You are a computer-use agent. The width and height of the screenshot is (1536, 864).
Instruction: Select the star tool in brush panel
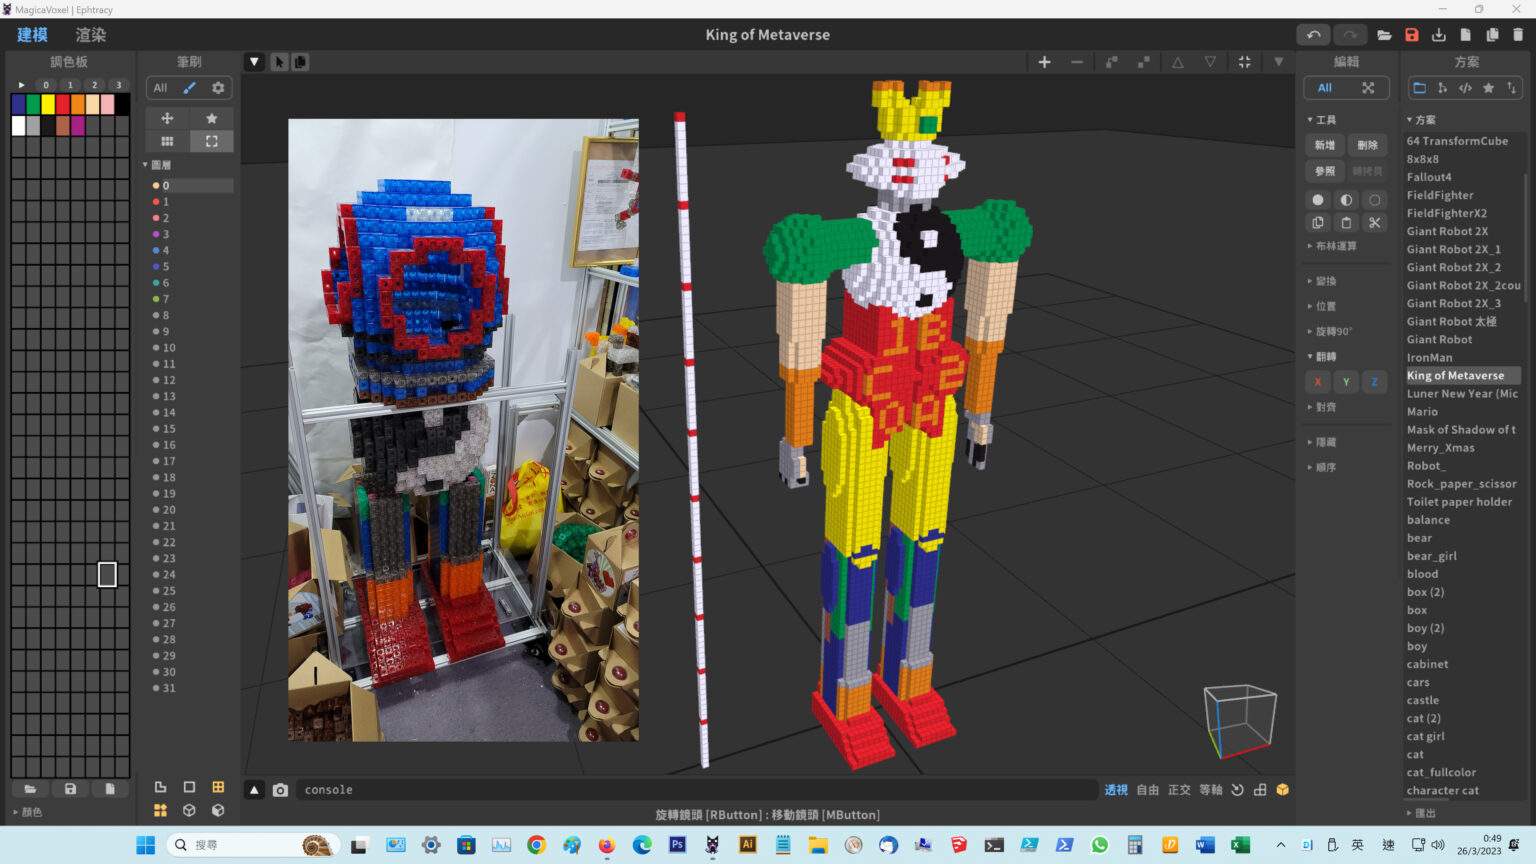211,118
